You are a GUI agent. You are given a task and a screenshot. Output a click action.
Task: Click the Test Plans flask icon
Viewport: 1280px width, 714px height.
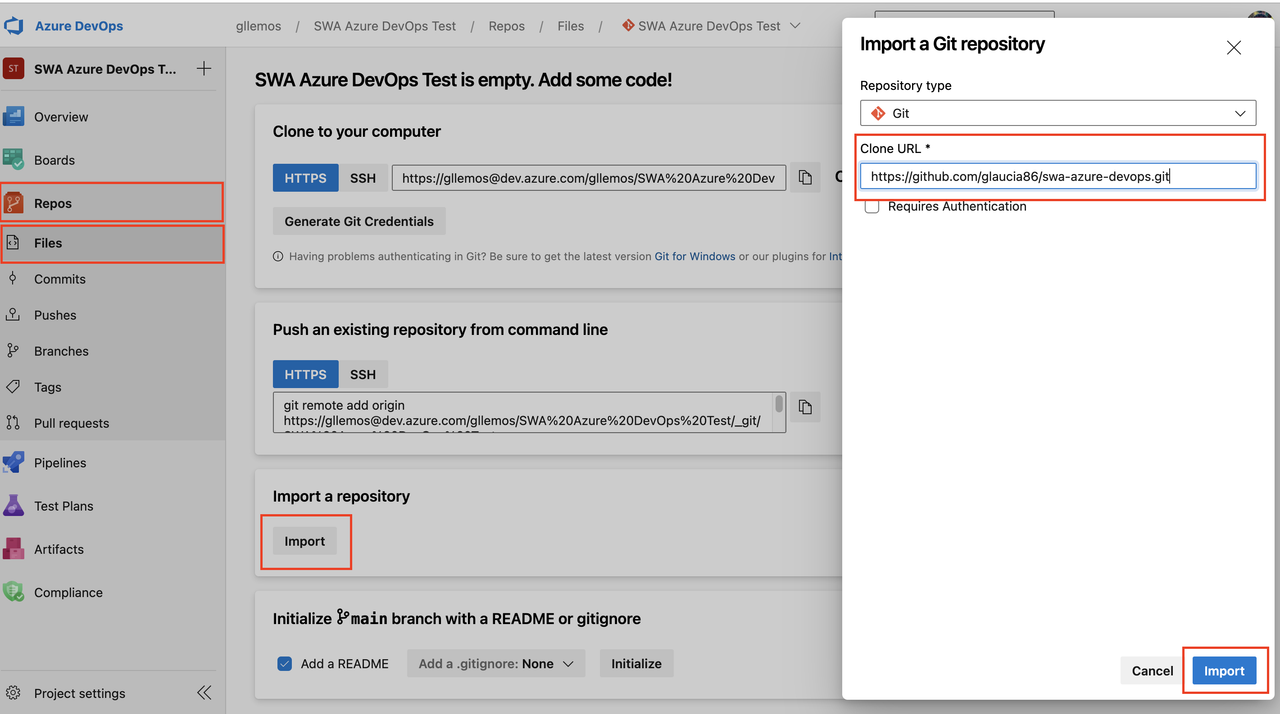13,506
